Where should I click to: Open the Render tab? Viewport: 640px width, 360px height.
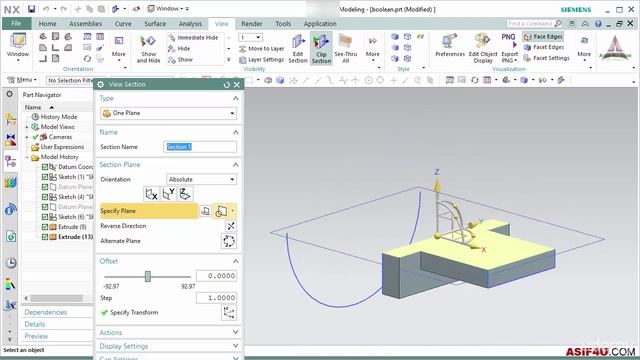click(252, 24)
